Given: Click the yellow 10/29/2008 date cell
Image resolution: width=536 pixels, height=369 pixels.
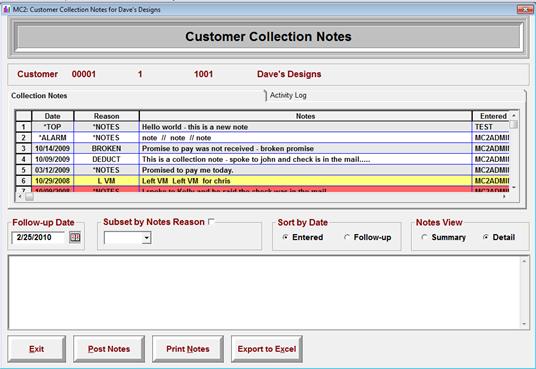Looking at the screenshot, I should pyautogui.click(x=53, y=181).
